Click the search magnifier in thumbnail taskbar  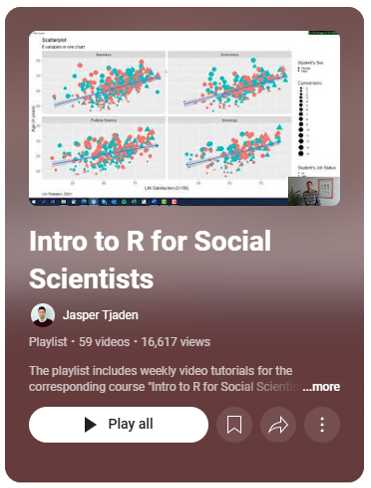[x=43, y=202]
